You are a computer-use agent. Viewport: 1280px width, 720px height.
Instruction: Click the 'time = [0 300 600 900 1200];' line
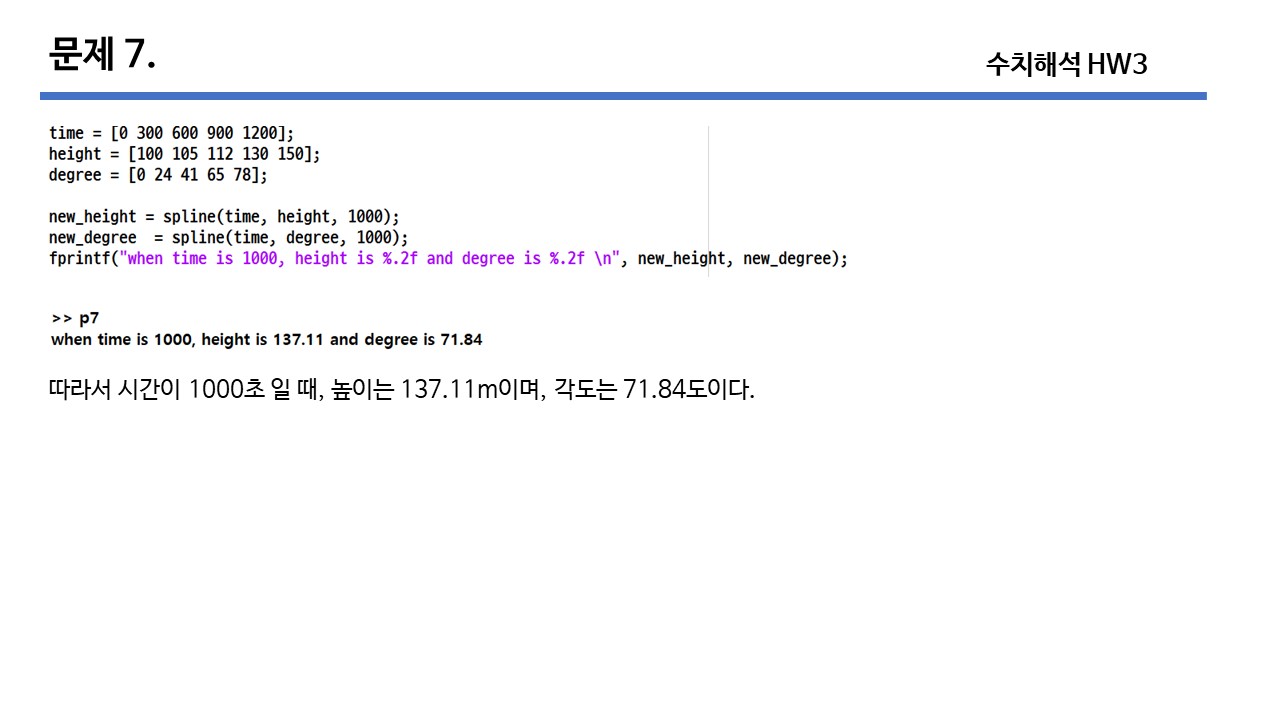click(x=172, y=132)
